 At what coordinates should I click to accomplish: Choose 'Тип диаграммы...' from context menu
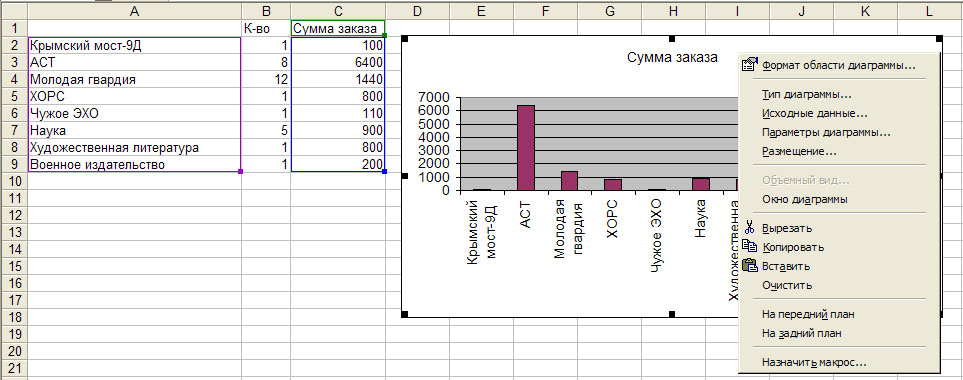806,95
